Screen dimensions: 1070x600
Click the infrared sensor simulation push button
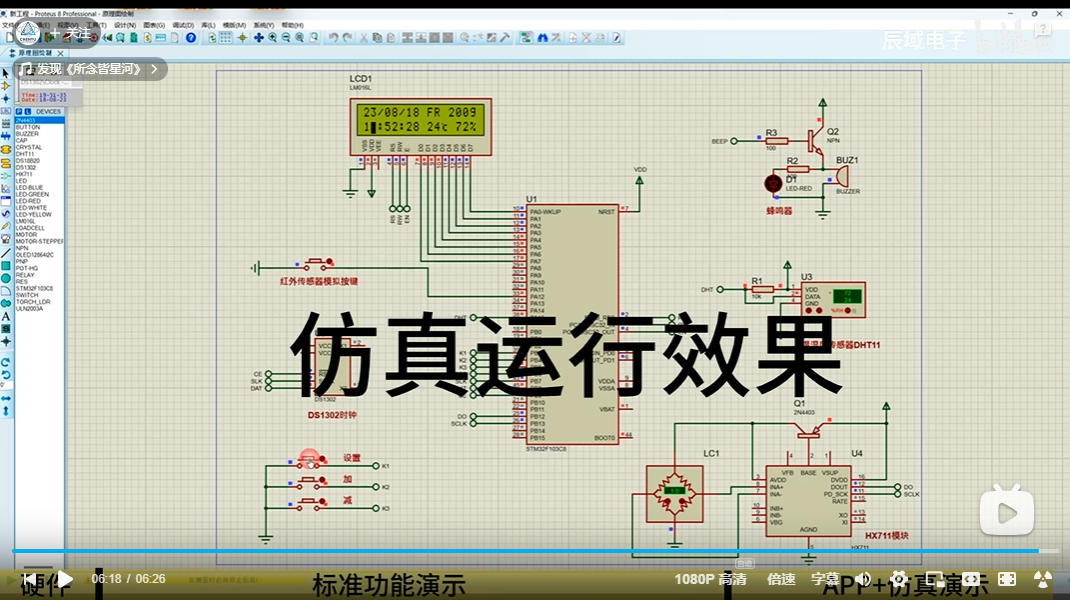[x=318, y=263]
